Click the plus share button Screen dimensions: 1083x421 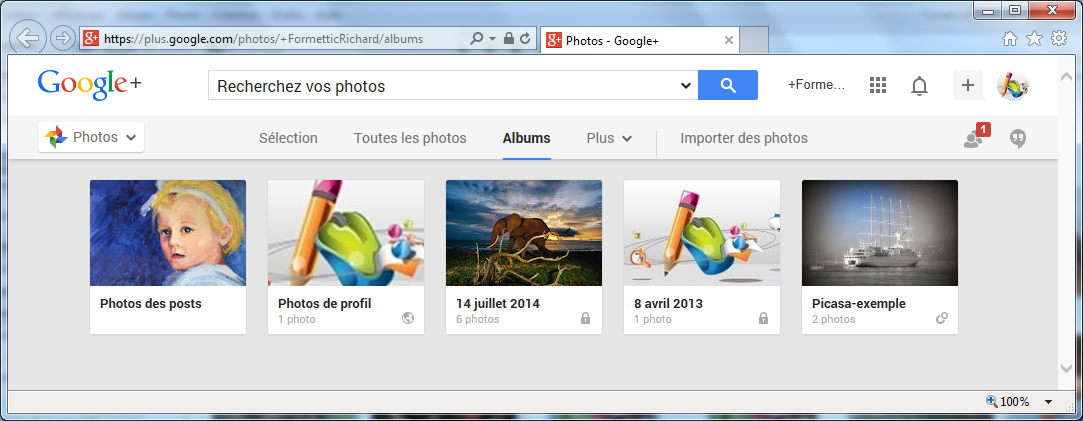click(x=968, y=85)
